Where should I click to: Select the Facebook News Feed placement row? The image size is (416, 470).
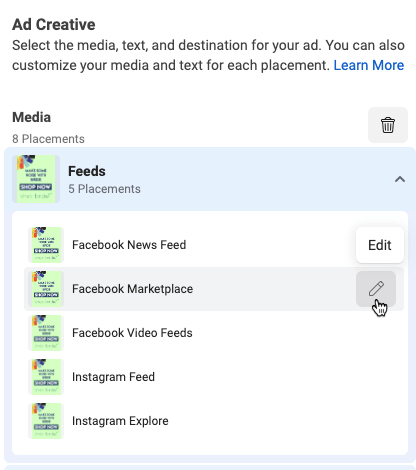214,245
